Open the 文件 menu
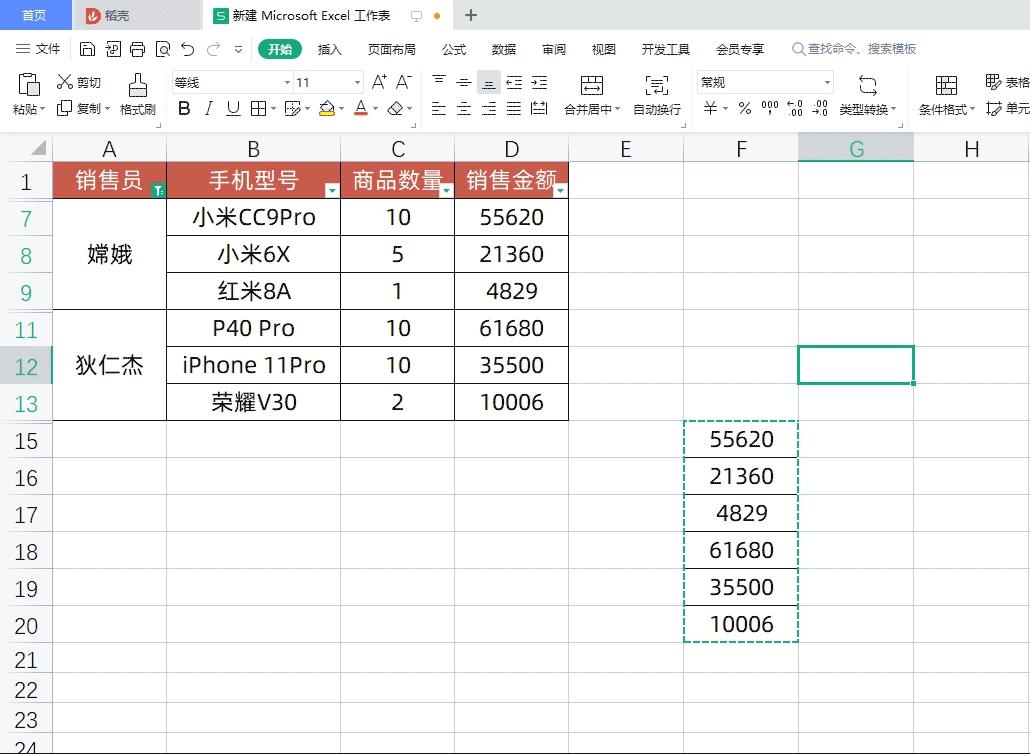 (48, 48)
